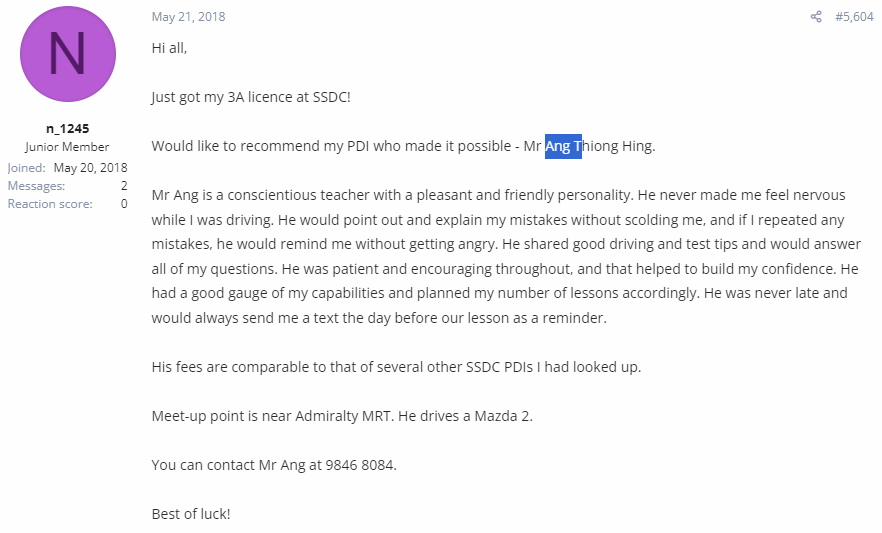This screenshot has width=882, height=533.
Task: Click the word 'conscientious' in the review
Action: tap(272, 195)
